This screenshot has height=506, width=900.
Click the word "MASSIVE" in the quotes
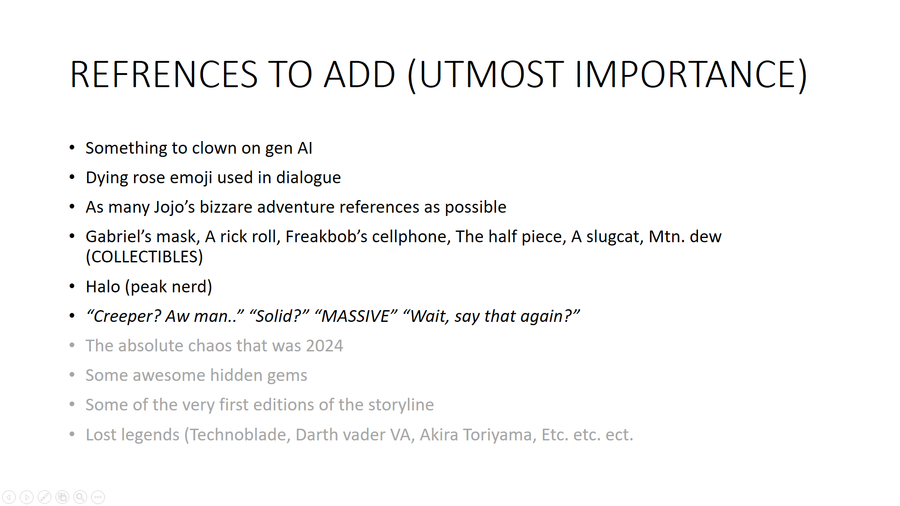point(356,316)
